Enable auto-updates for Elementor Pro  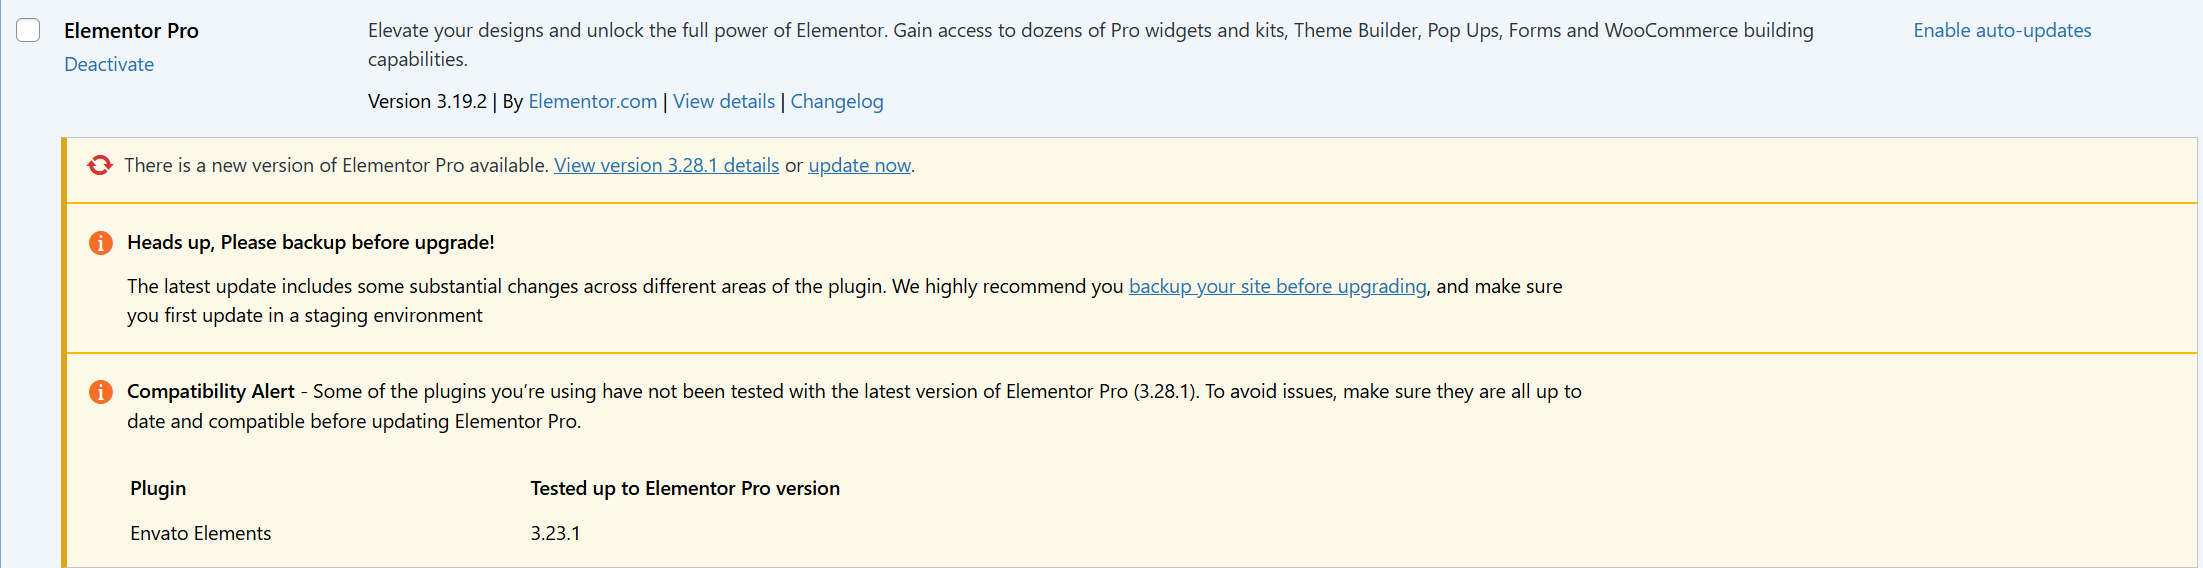tap(2002, 30)
